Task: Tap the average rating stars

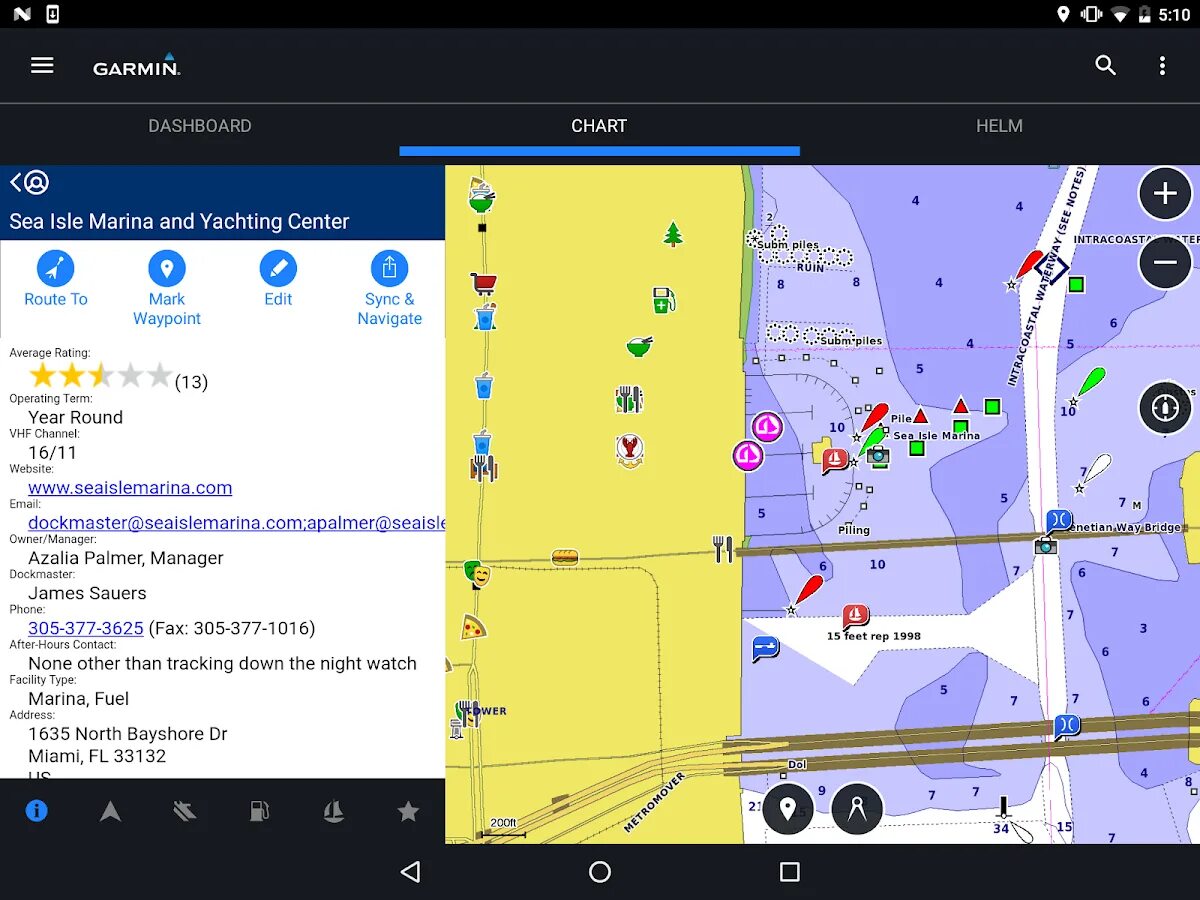Action: tap(101, 376)
